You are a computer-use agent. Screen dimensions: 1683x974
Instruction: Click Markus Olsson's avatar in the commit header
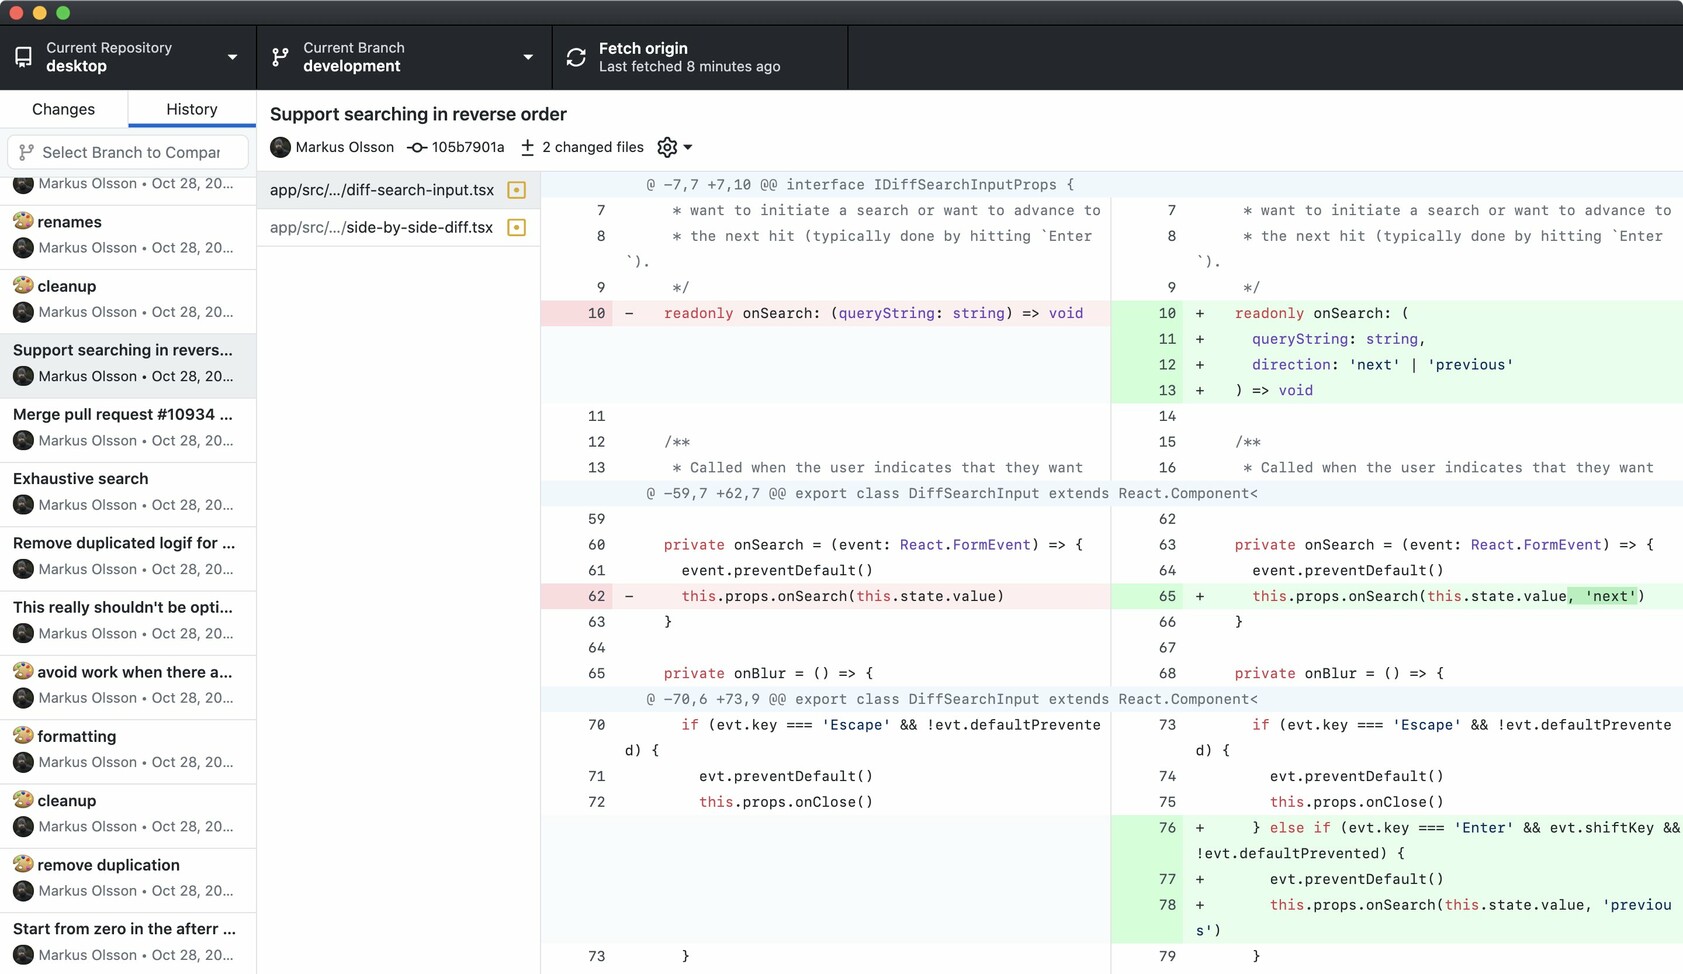[280, 147]
